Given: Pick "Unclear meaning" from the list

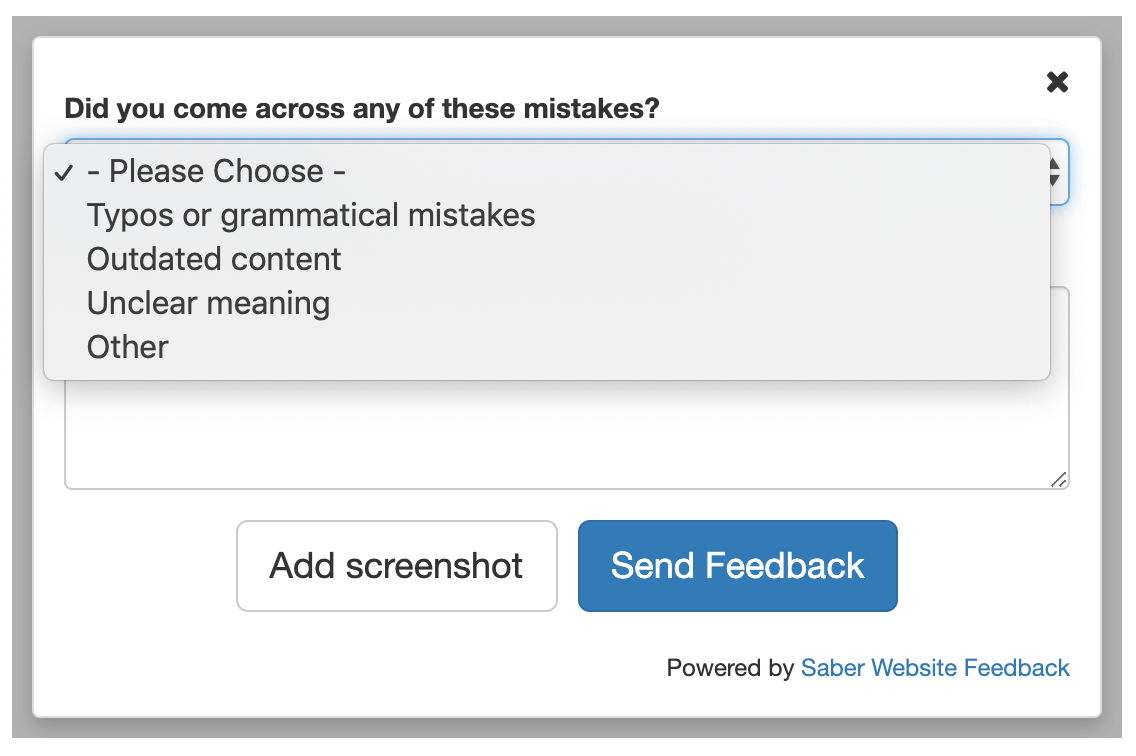Looking at the screenshot, I should (x=208, y=303).
